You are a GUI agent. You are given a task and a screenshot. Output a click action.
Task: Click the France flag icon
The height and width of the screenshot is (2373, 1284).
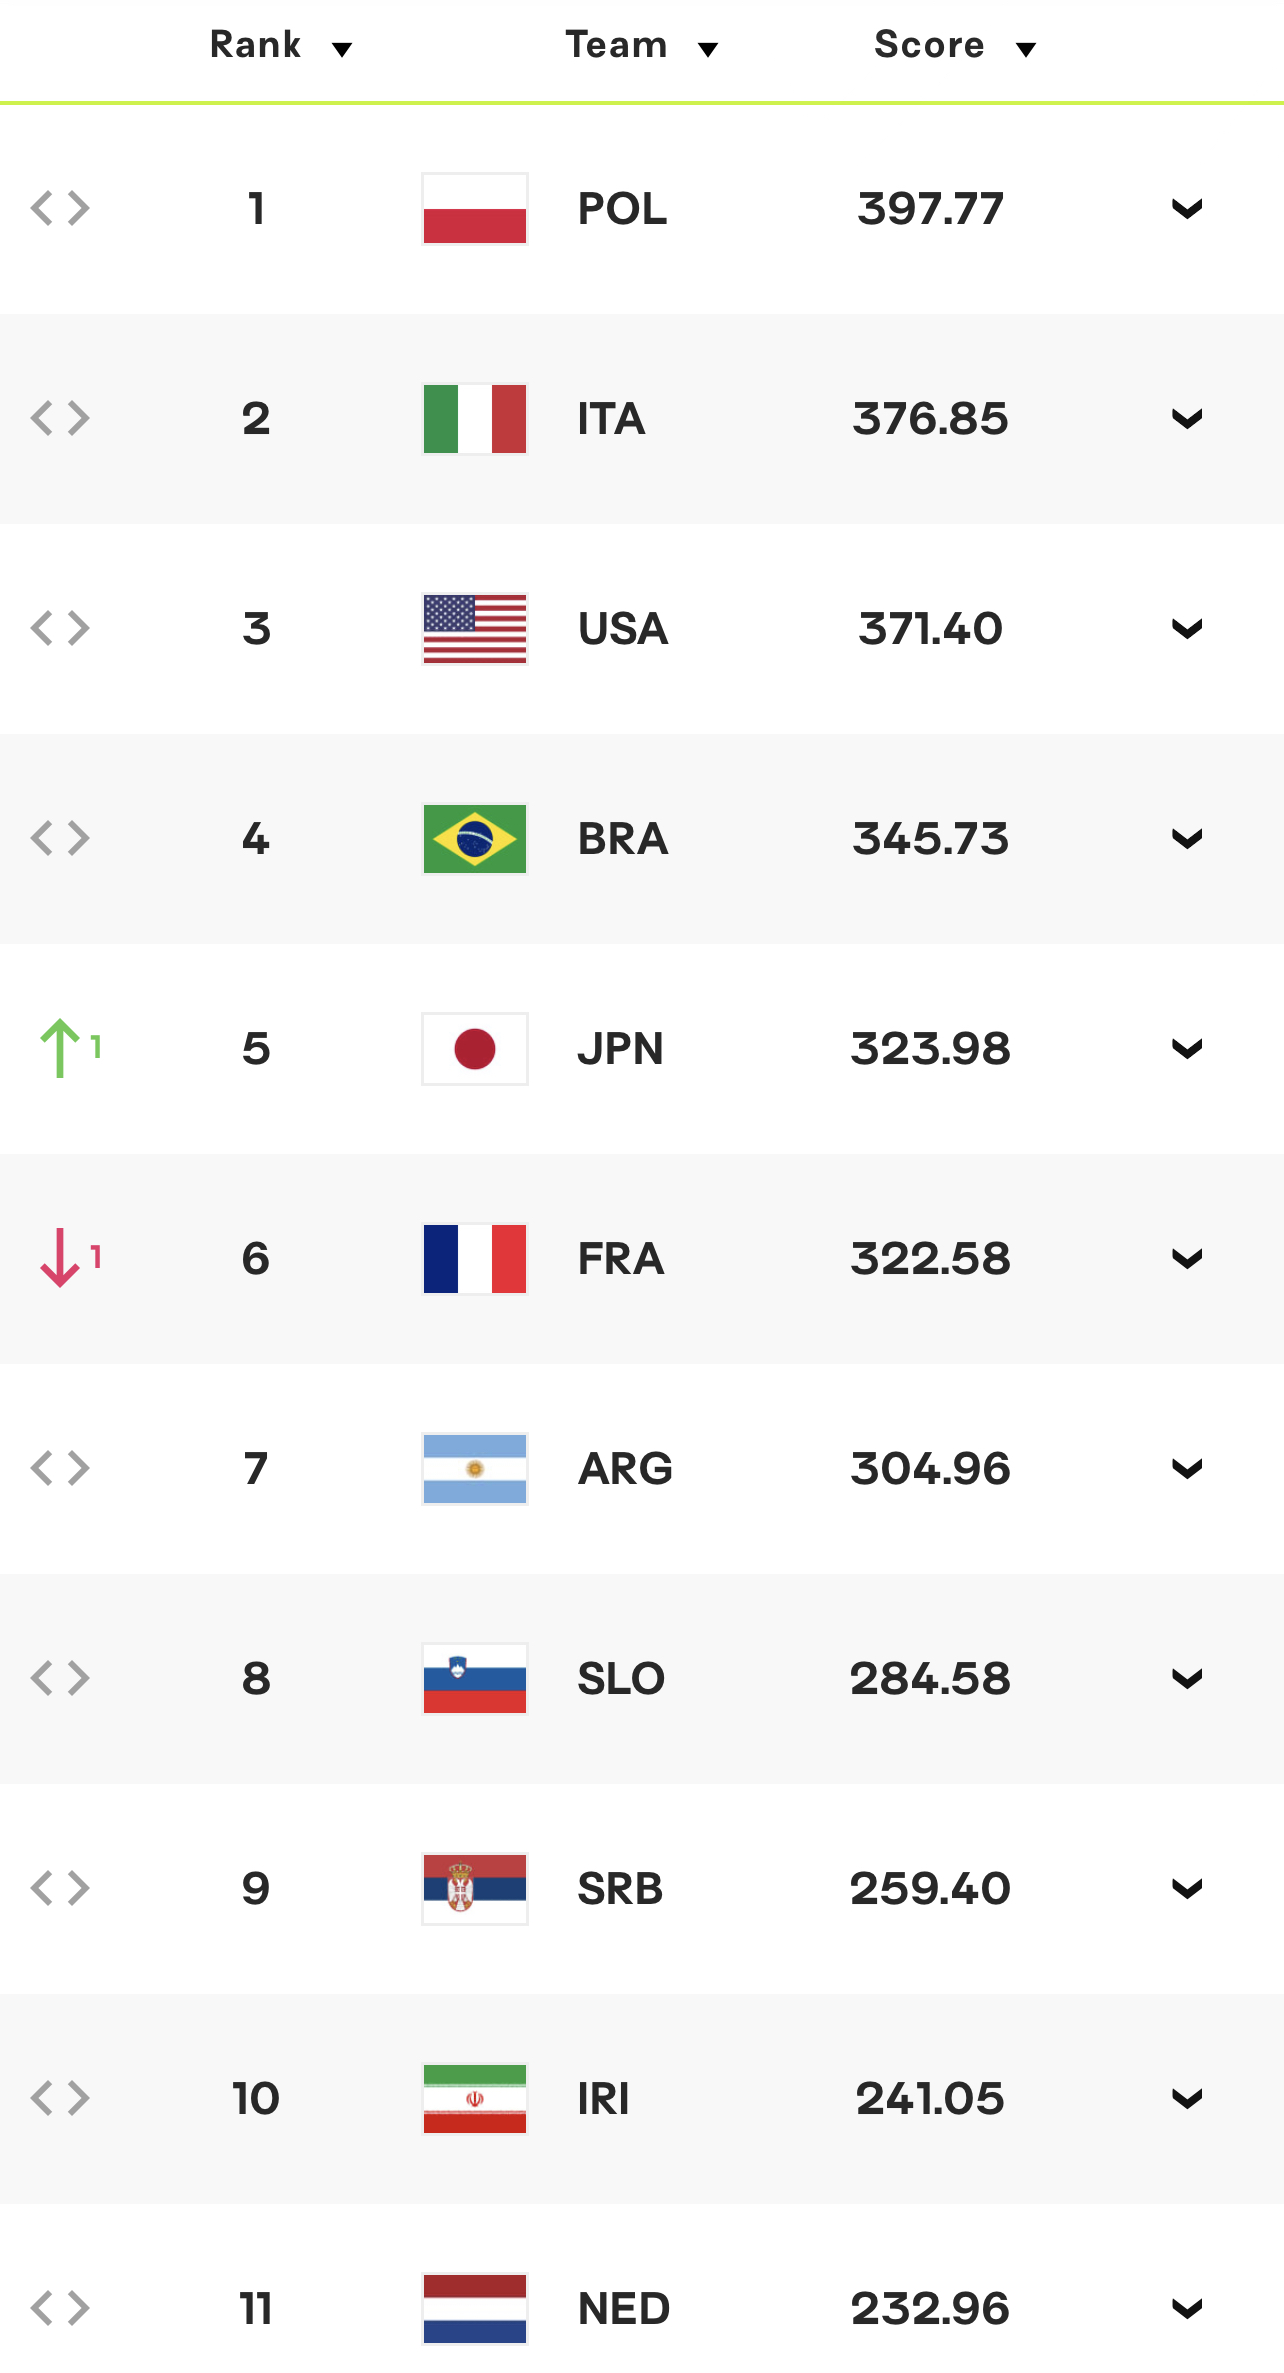coord(475,1259)
